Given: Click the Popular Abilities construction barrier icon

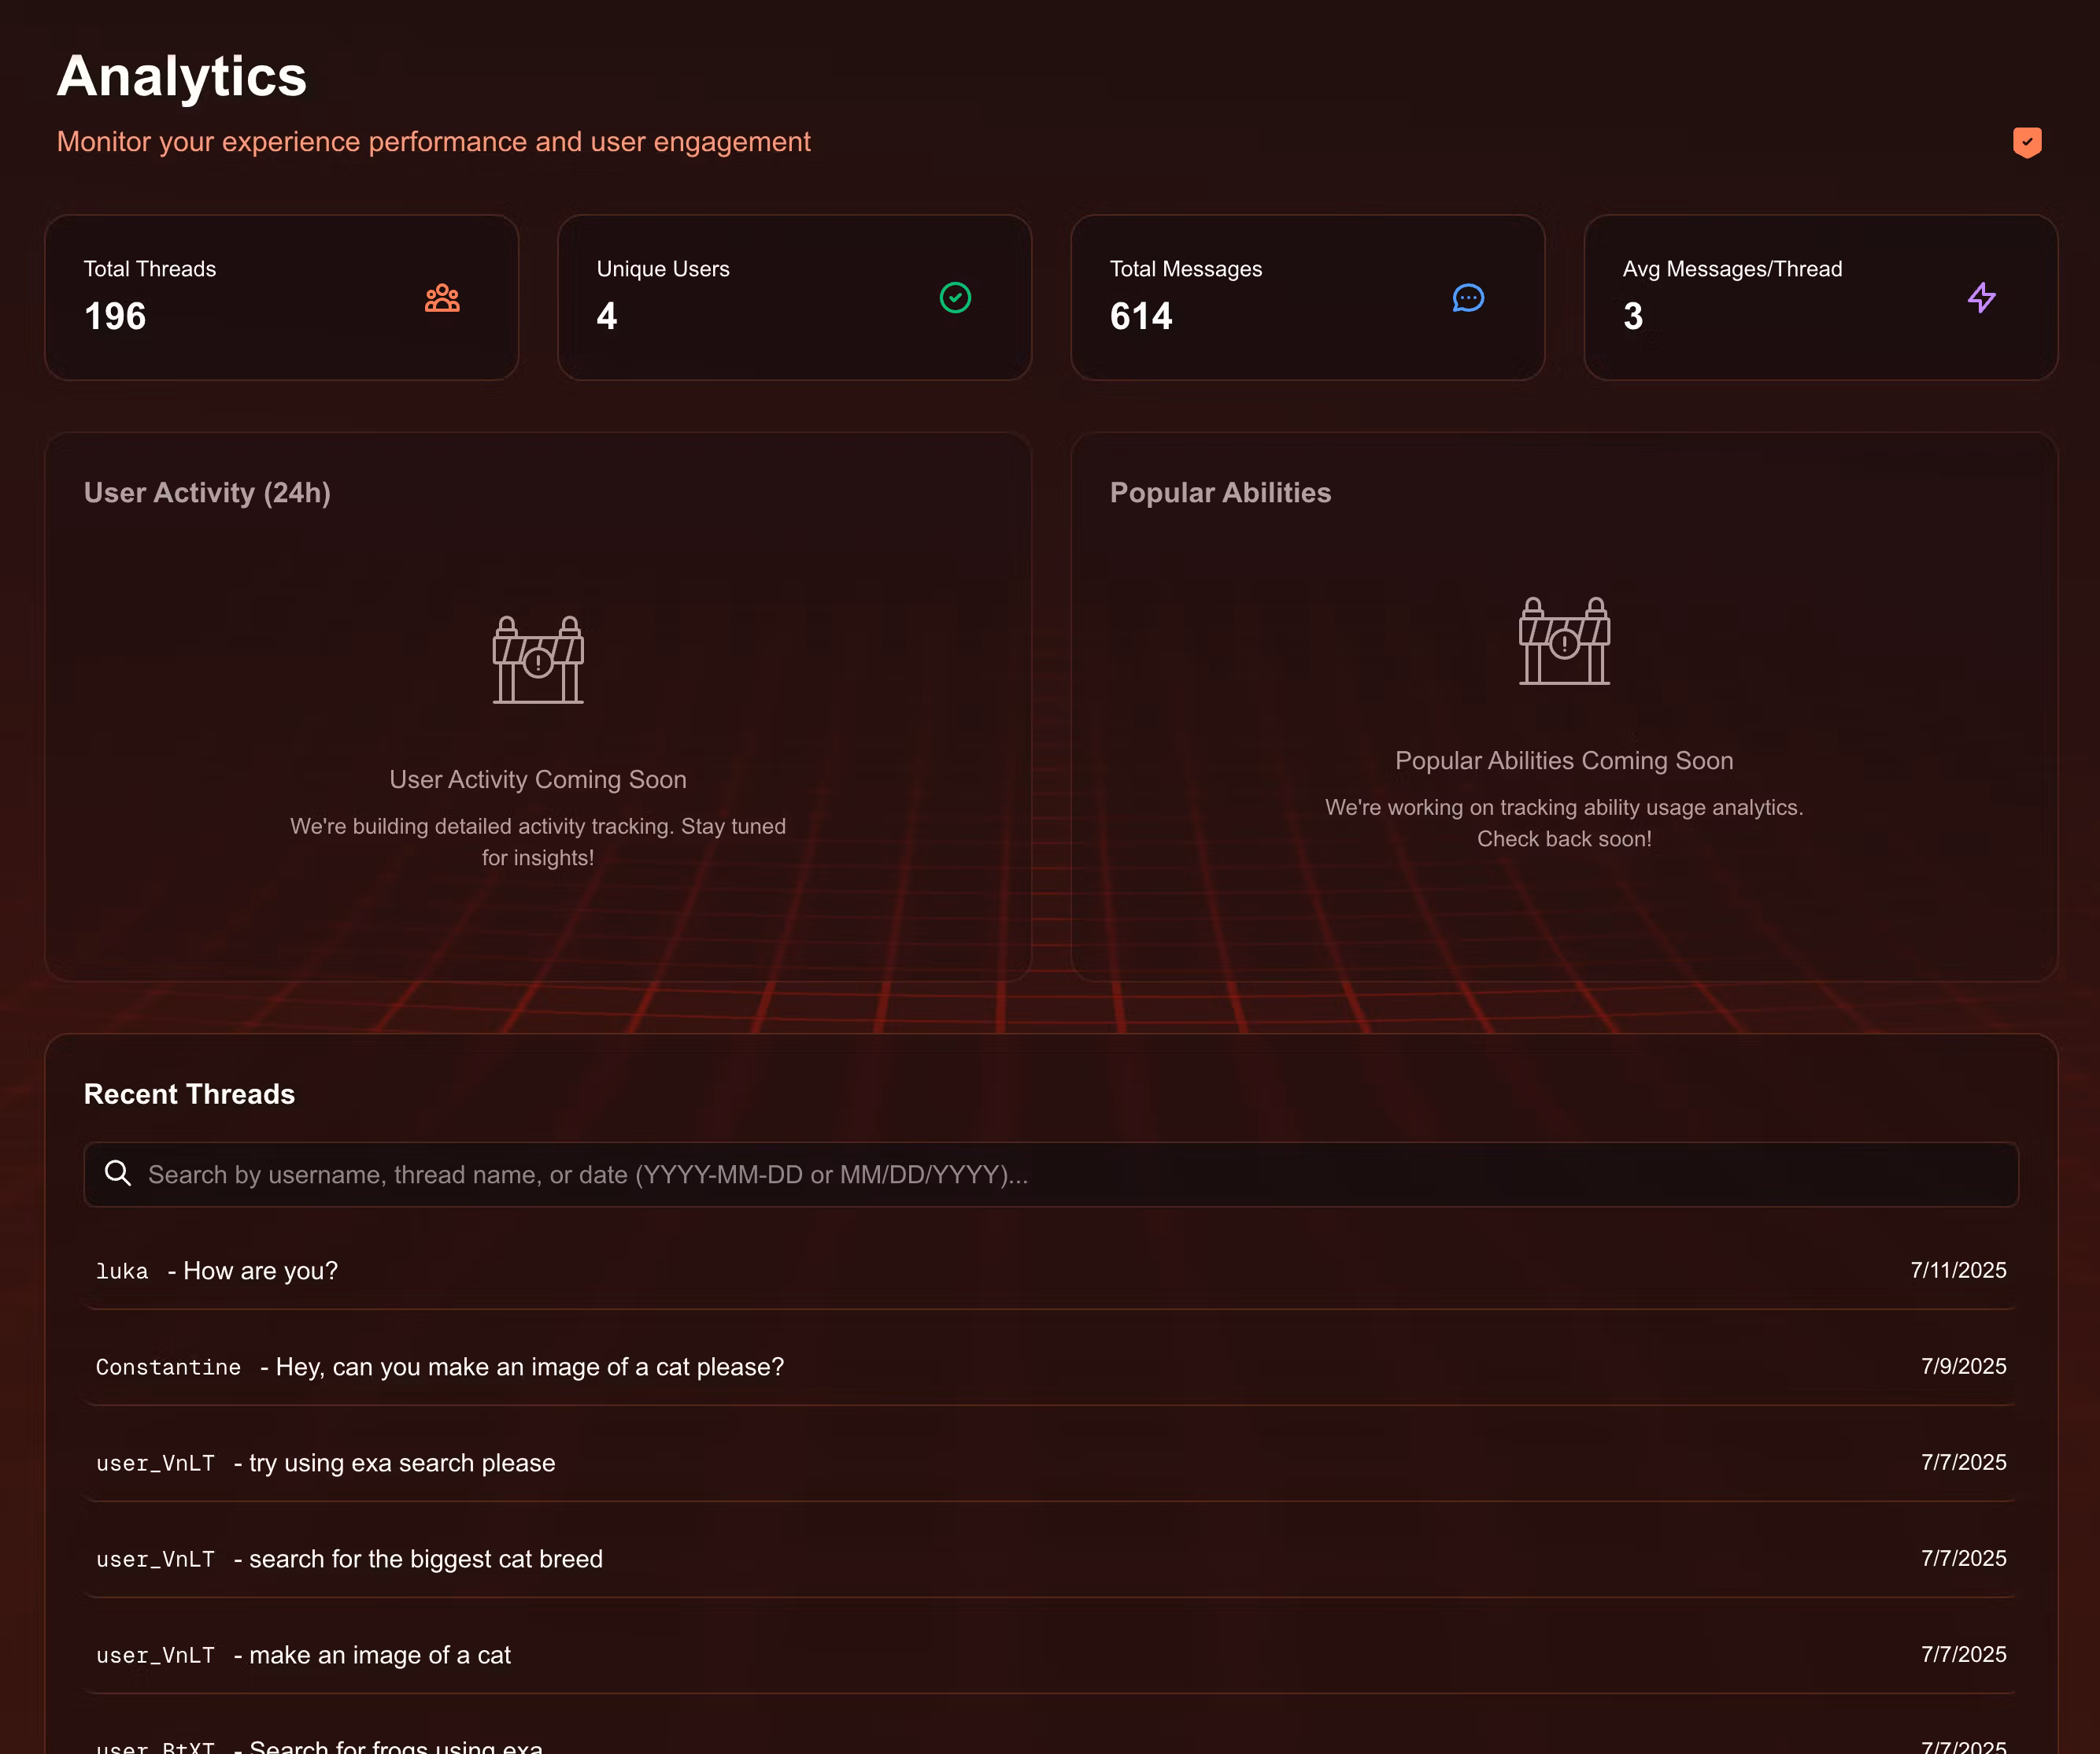Looking at the screenshot, I should 1564,641.
